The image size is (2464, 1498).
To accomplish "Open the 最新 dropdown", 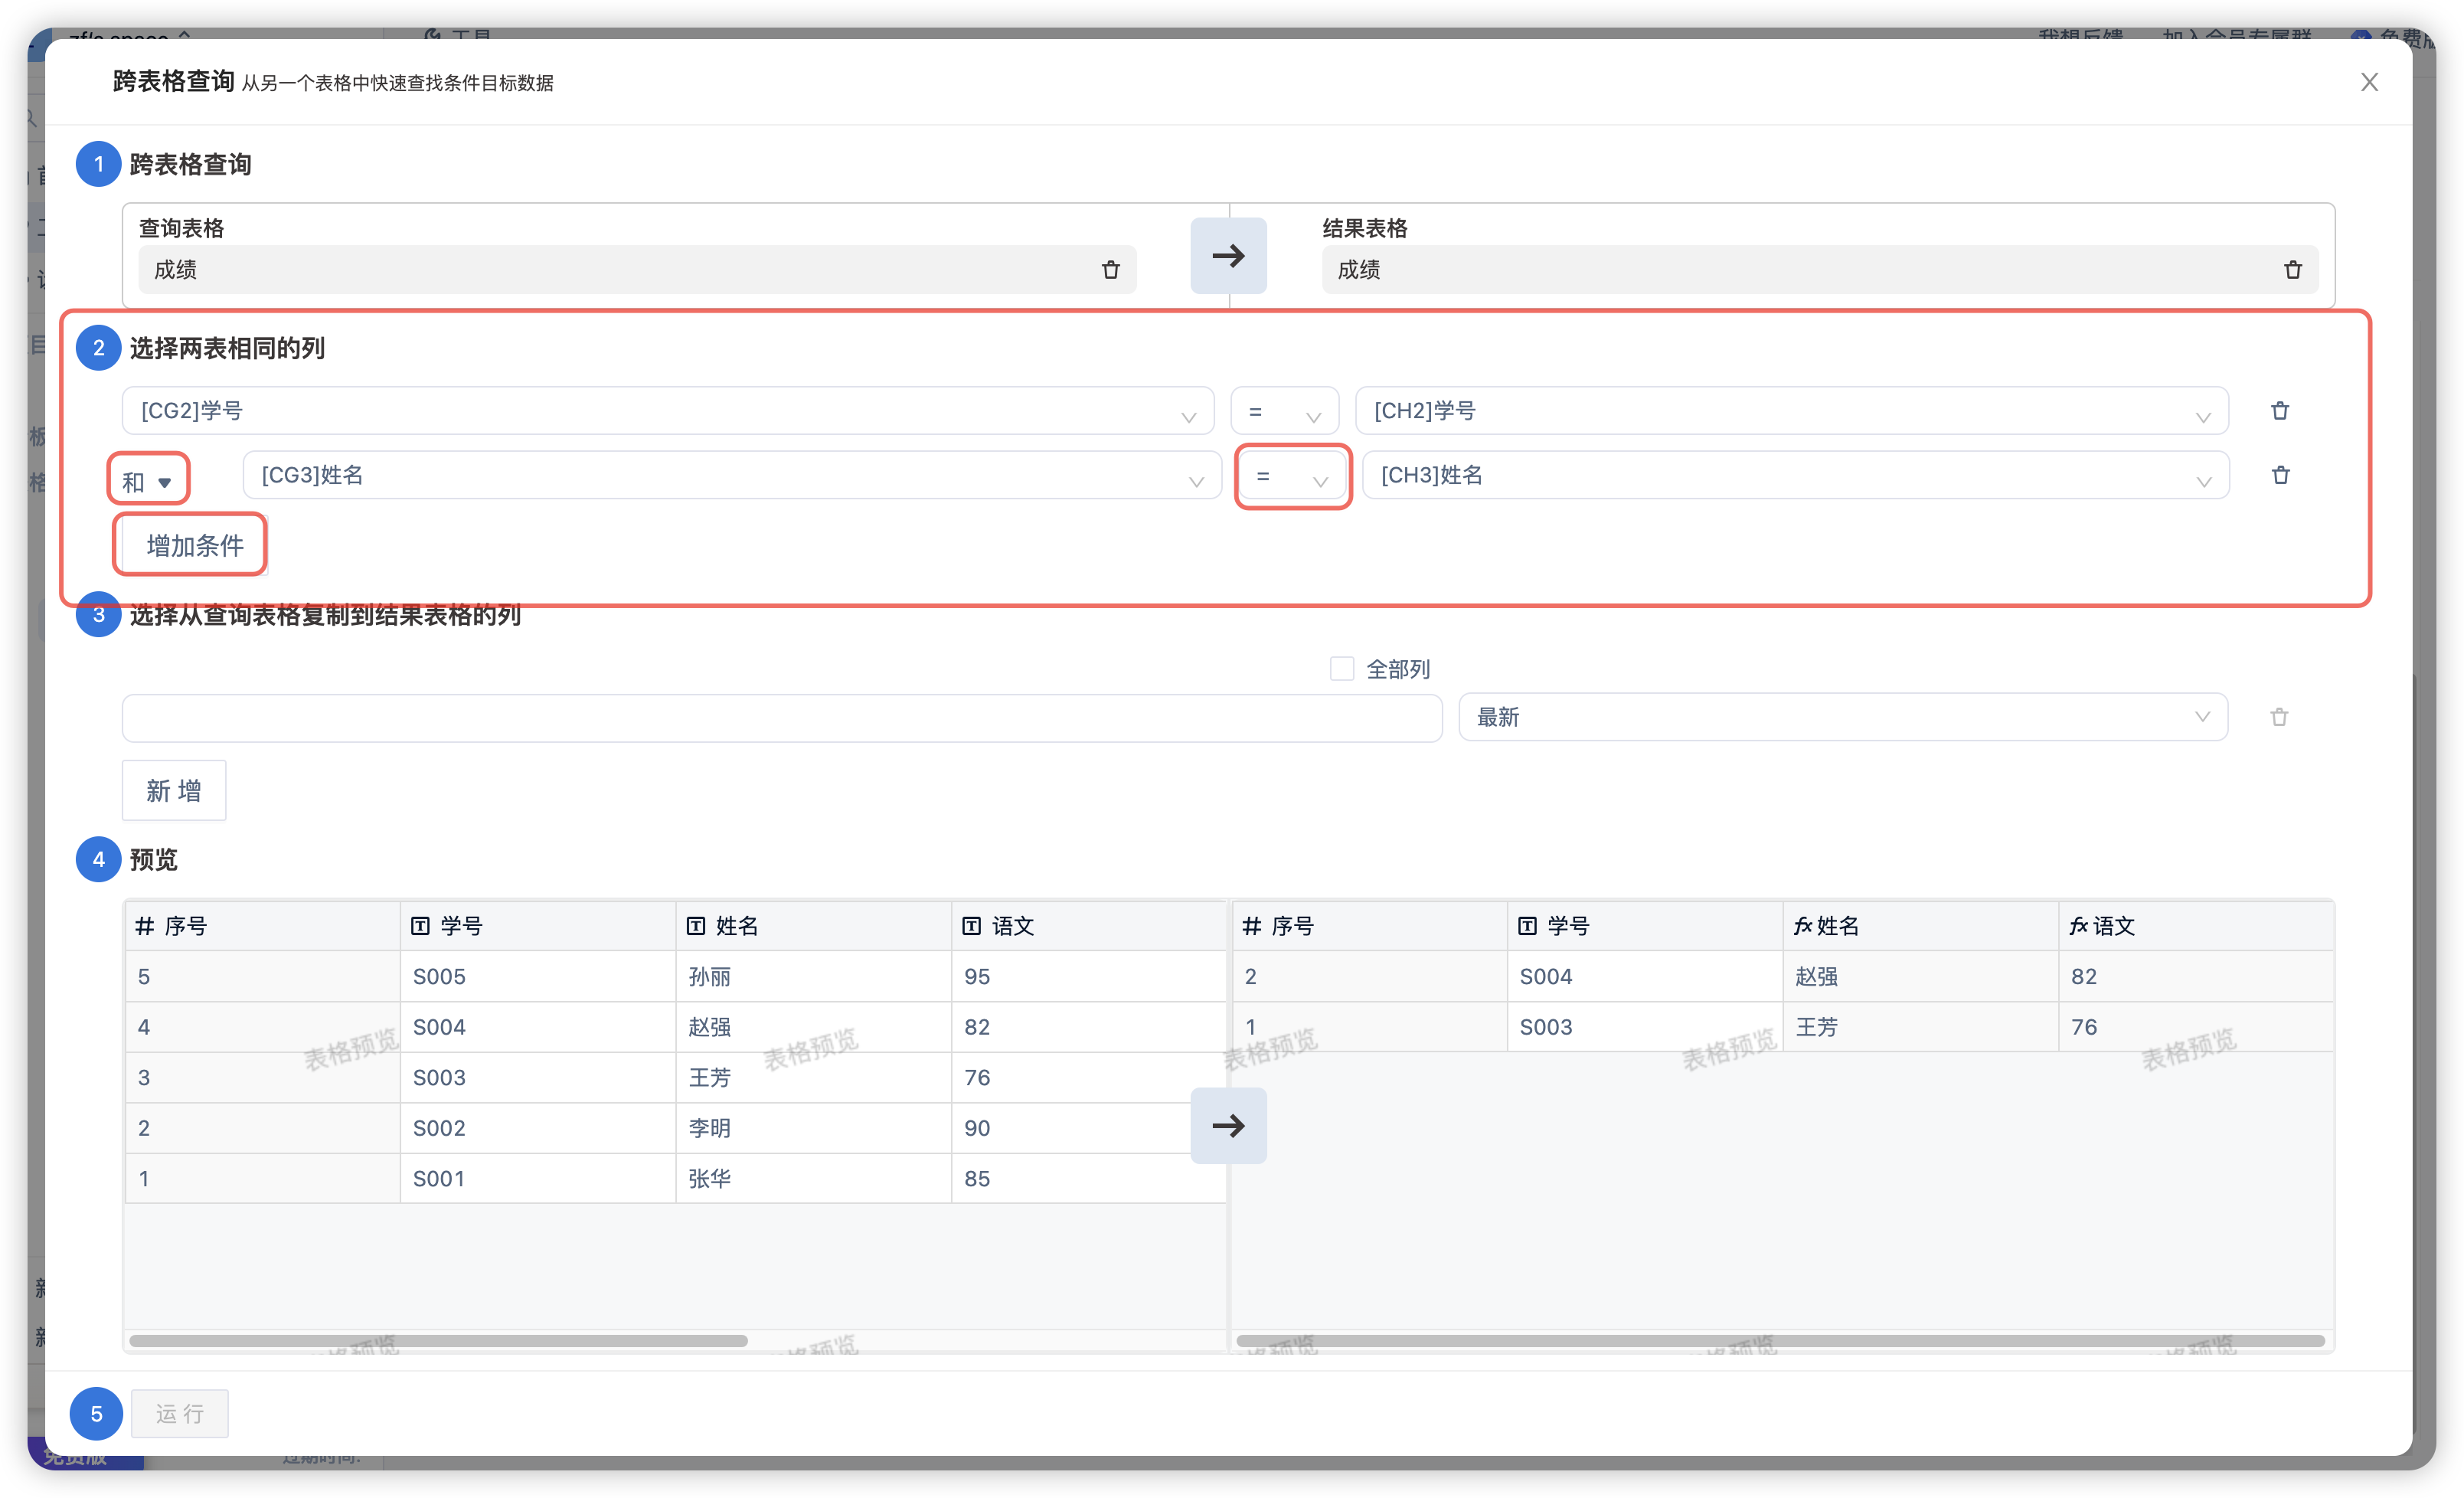I will point(1843,717).
